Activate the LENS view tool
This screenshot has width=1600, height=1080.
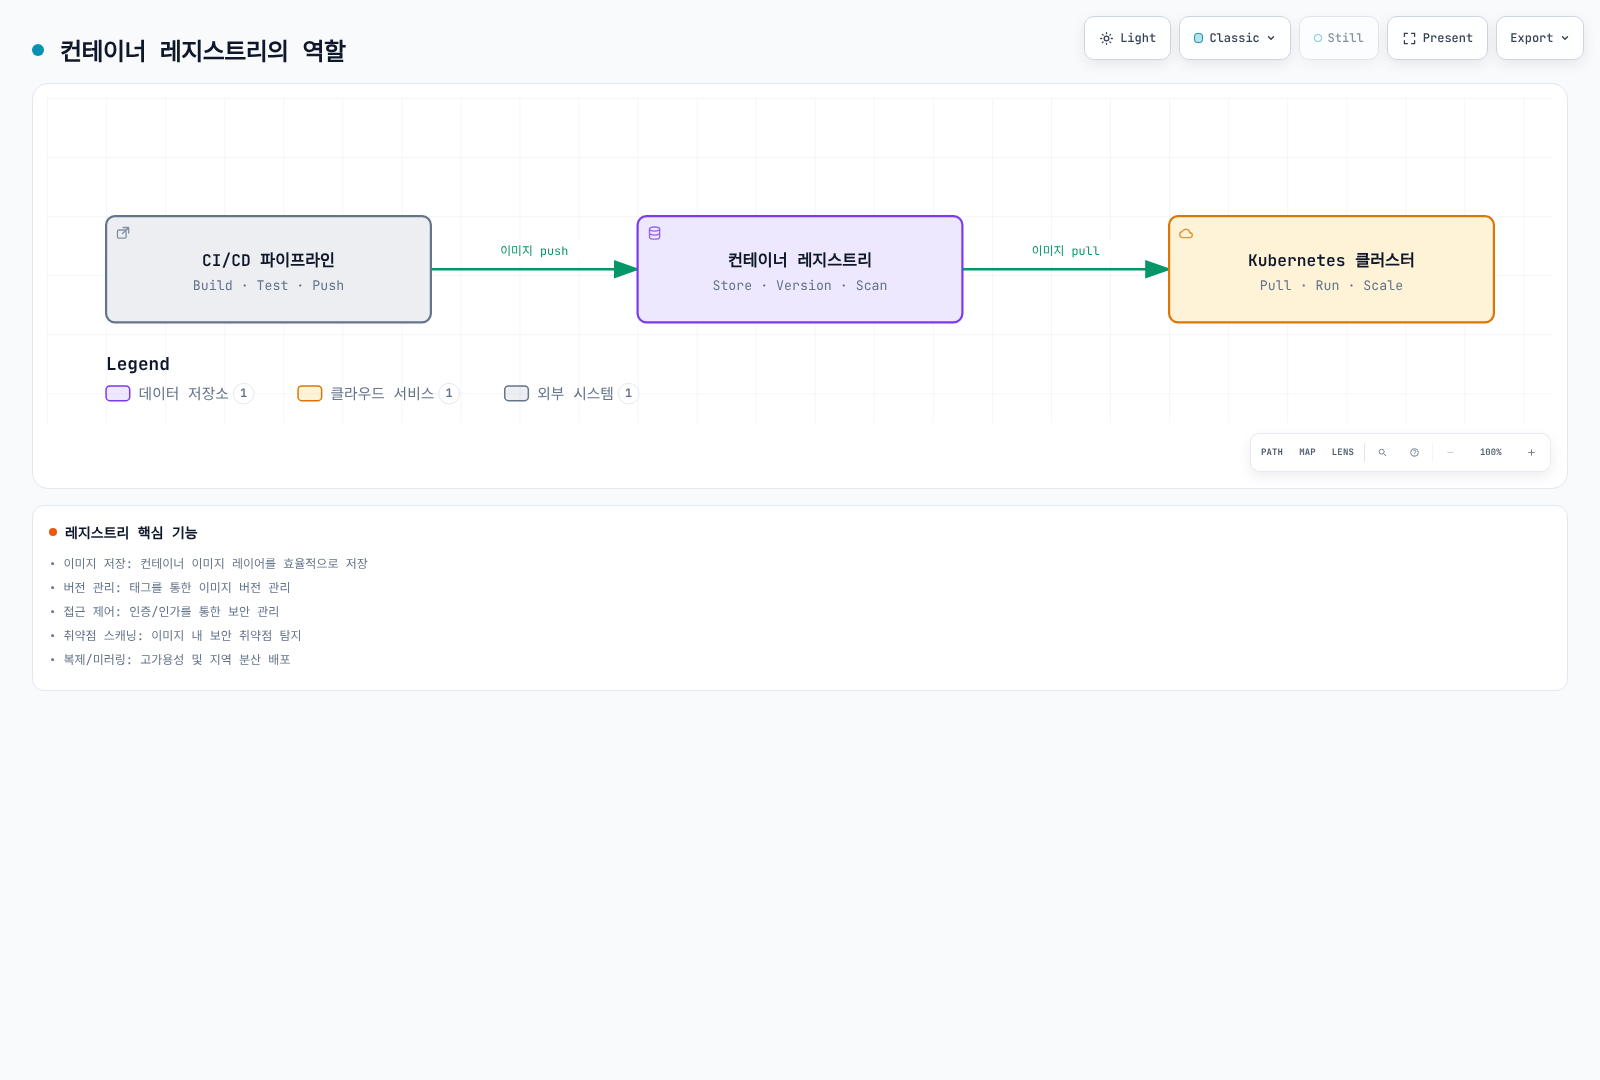(1343, 452)
